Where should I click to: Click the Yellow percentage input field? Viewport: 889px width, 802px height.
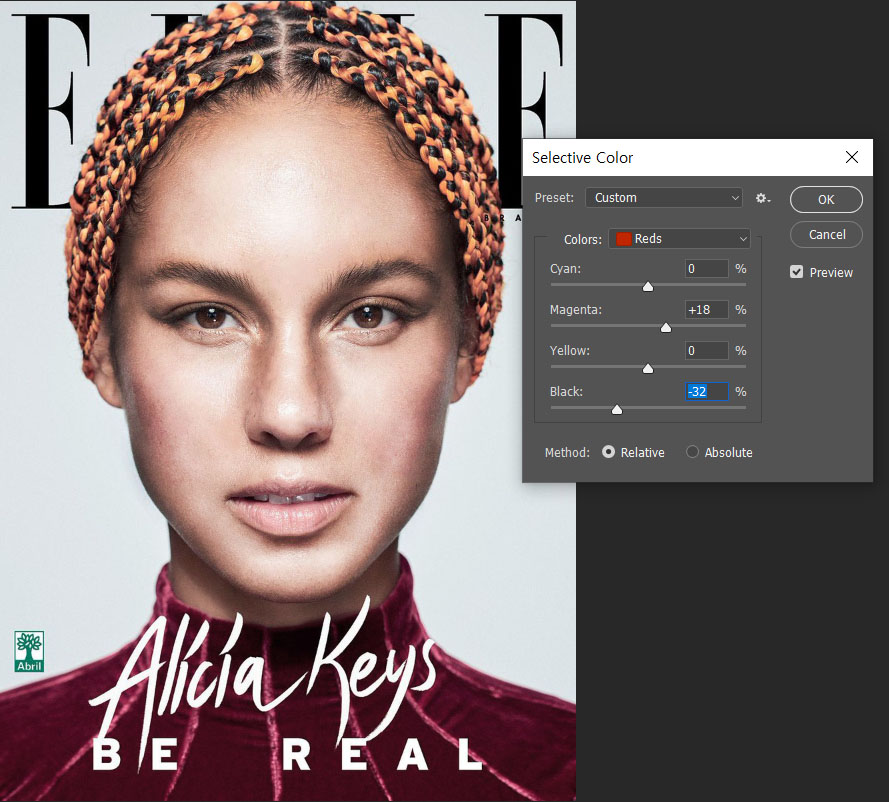[x=706, y=350]
